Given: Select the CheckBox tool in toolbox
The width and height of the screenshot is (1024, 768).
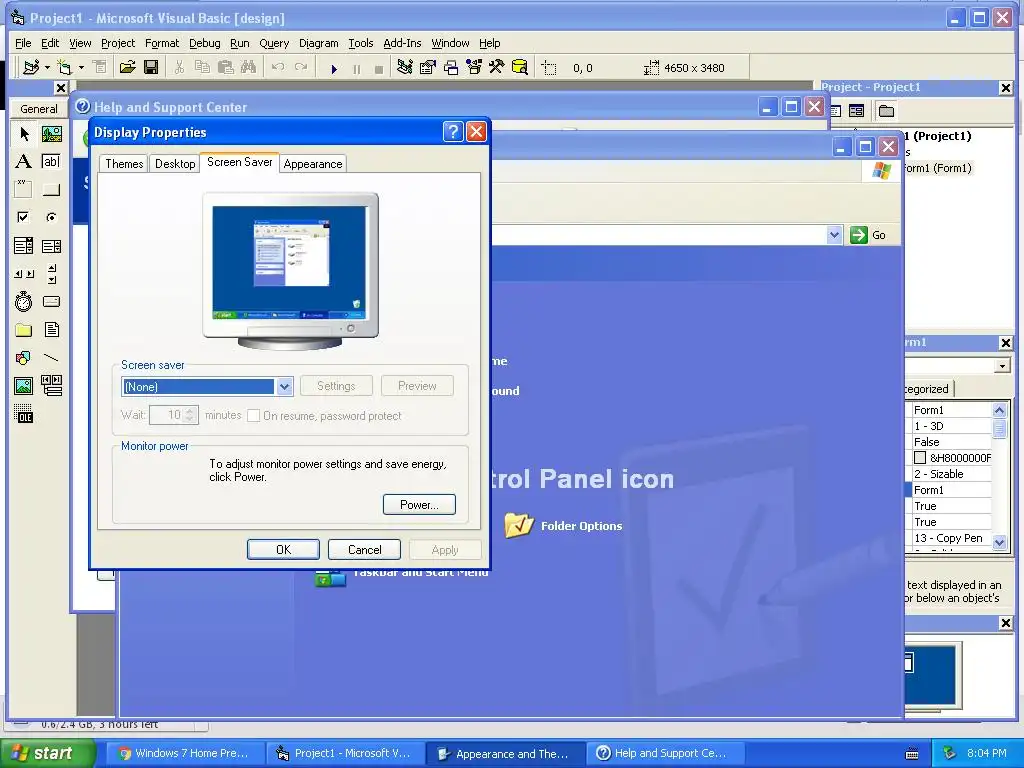Looking at the screenshot, I should [24, 217].
